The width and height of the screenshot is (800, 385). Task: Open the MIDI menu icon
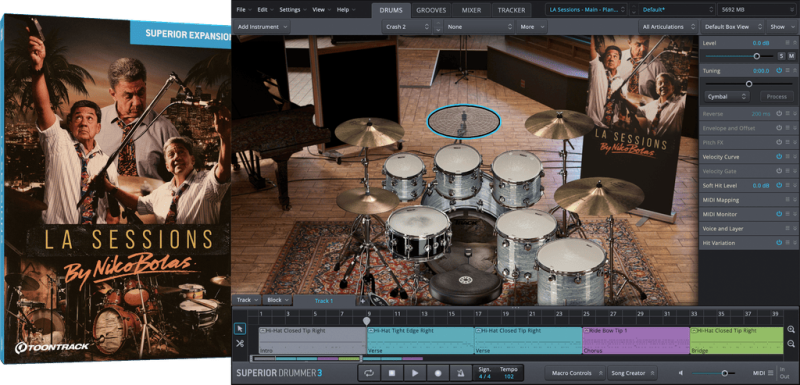click(x=770, y=373)
